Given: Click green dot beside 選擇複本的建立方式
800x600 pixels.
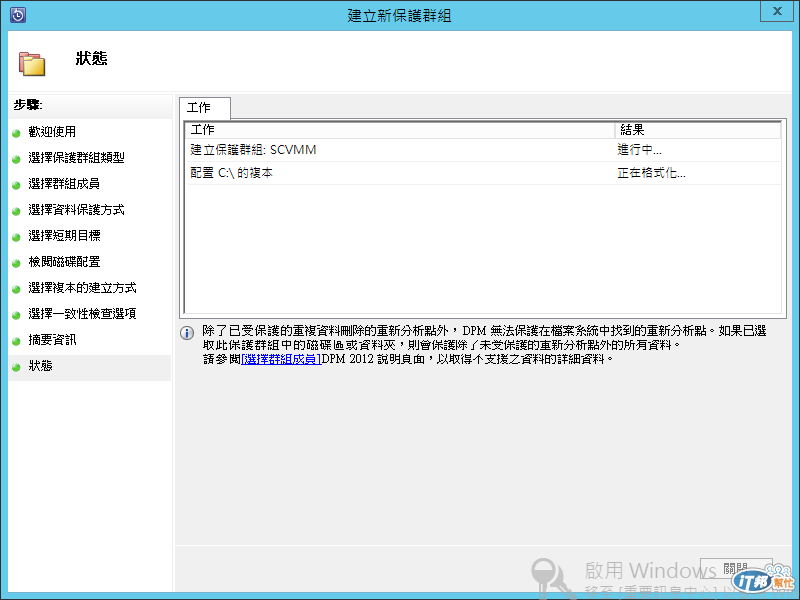Looking at the screenshot, I should point(16,289).
